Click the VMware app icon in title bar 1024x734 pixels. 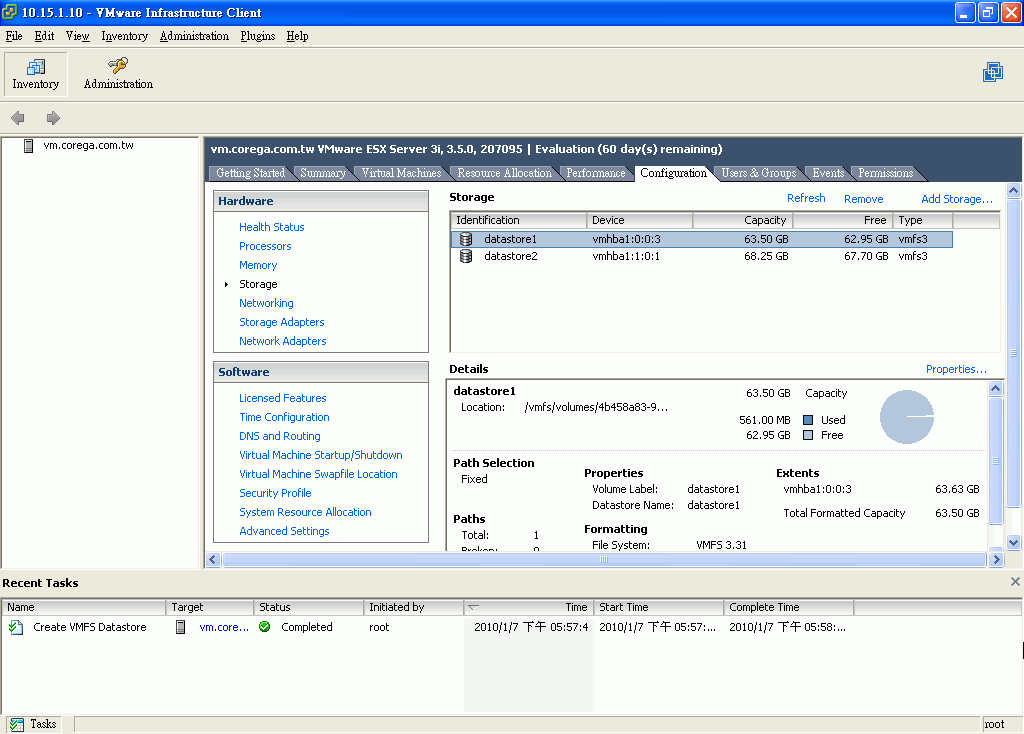[10, 12]
